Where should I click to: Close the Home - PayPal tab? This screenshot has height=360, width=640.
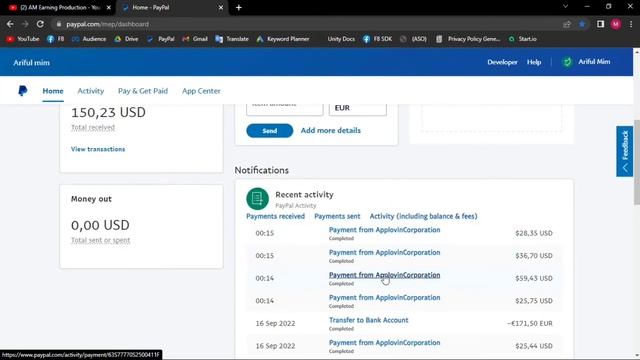[x=221, y=7]
